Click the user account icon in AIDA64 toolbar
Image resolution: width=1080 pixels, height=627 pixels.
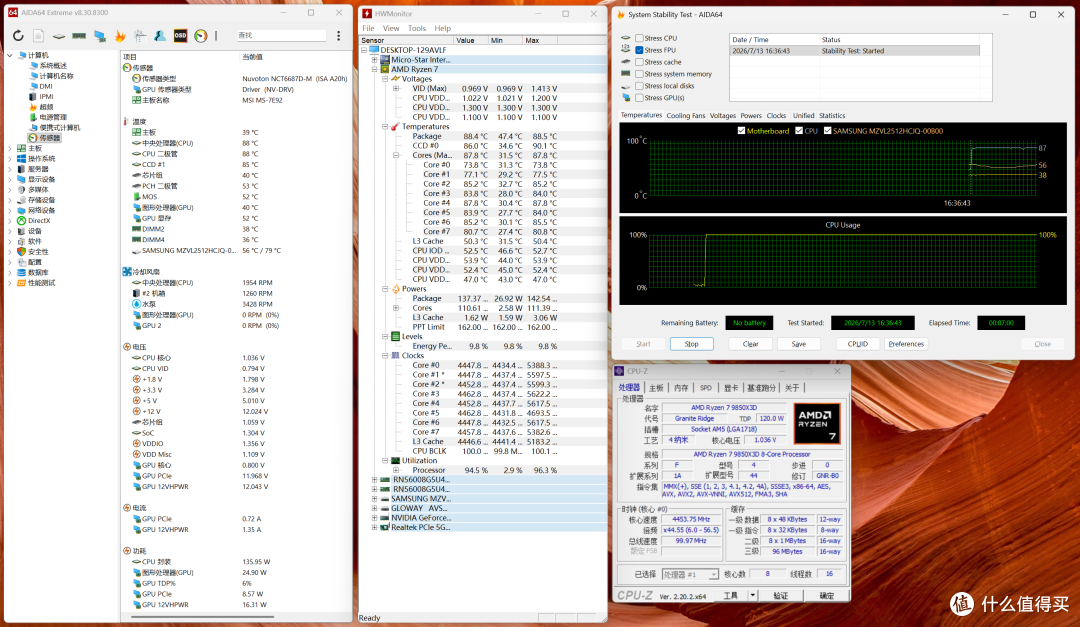coord(160,36)
